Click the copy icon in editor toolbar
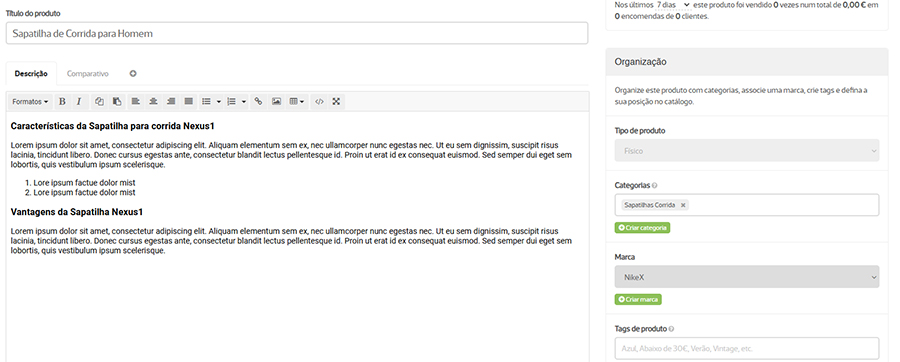This screenshot has width=900, height=362. click(x=99, y=102)
